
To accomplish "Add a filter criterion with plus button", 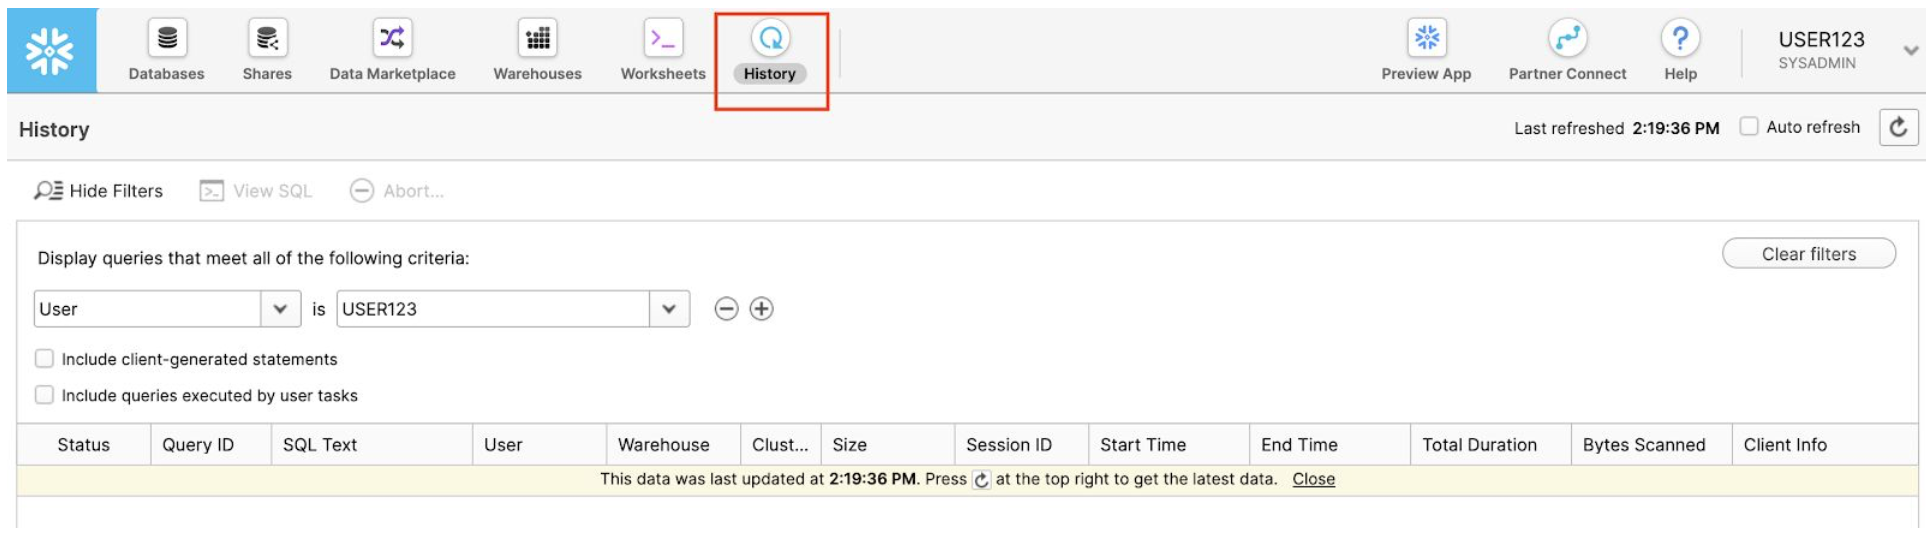I will click(762, 309).
